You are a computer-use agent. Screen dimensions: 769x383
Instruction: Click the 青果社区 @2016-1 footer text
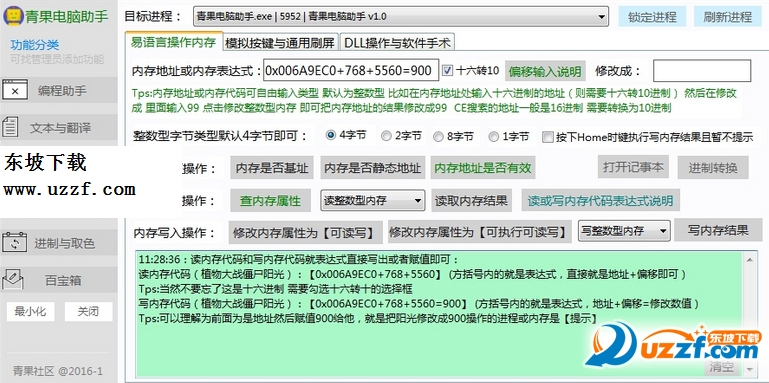click(x=57, y=371)
